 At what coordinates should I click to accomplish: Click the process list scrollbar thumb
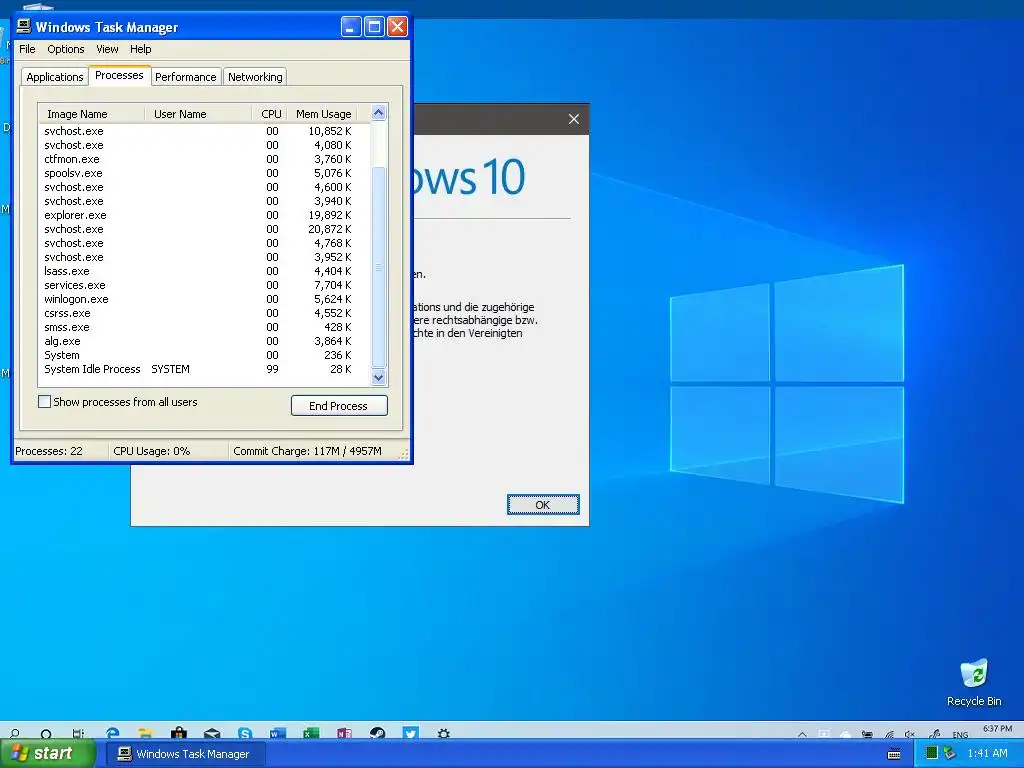(x=378, y=267)
